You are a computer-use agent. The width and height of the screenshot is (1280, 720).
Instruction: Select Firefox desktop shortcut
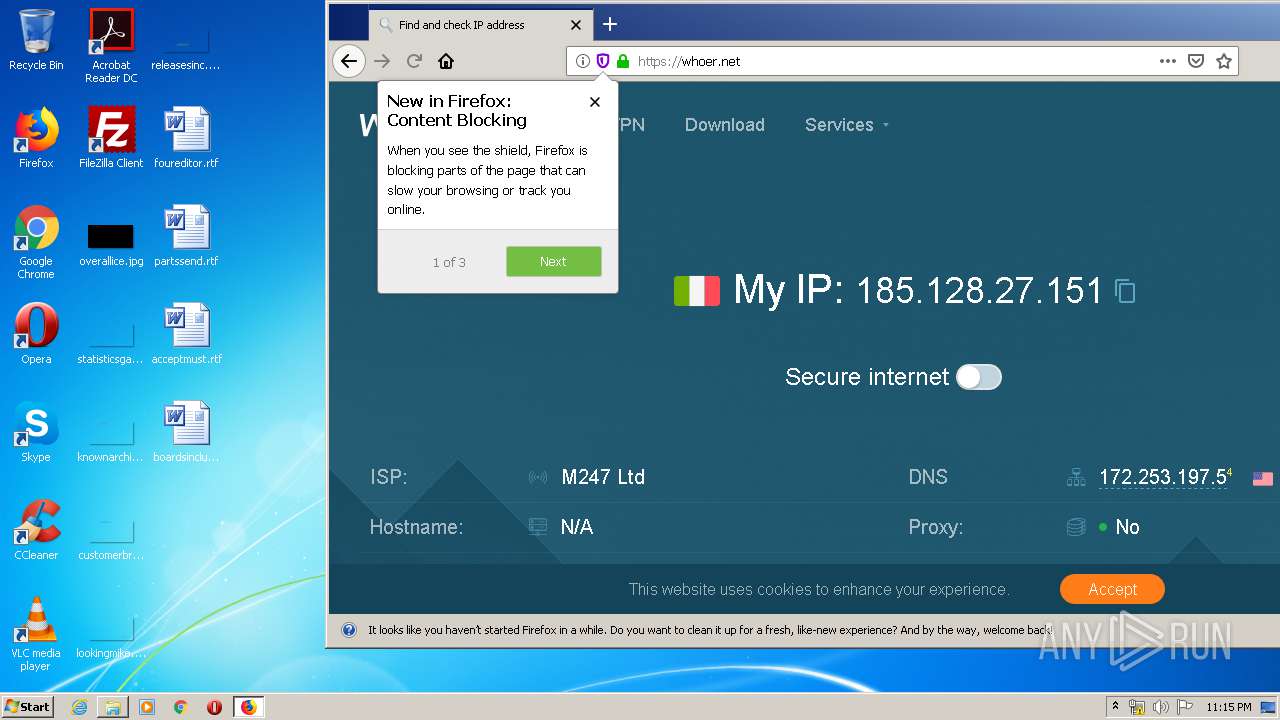pos(36,138)
